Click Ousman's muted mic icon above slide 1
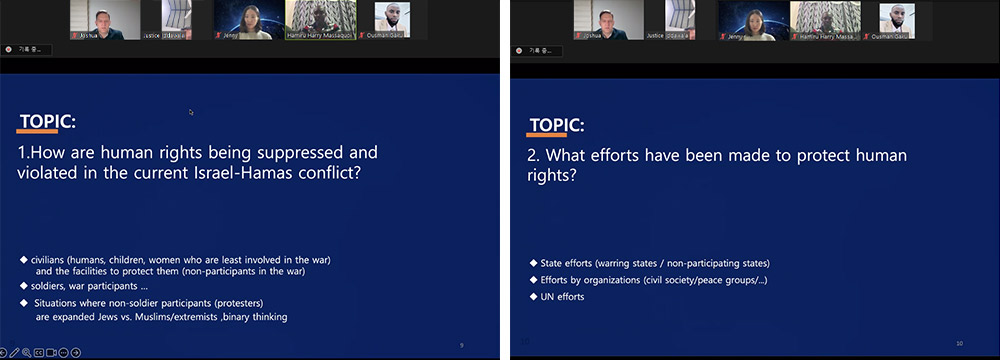Image resolution: width=1000 pixels, height=360 pixels. click(x=362, y=36)
